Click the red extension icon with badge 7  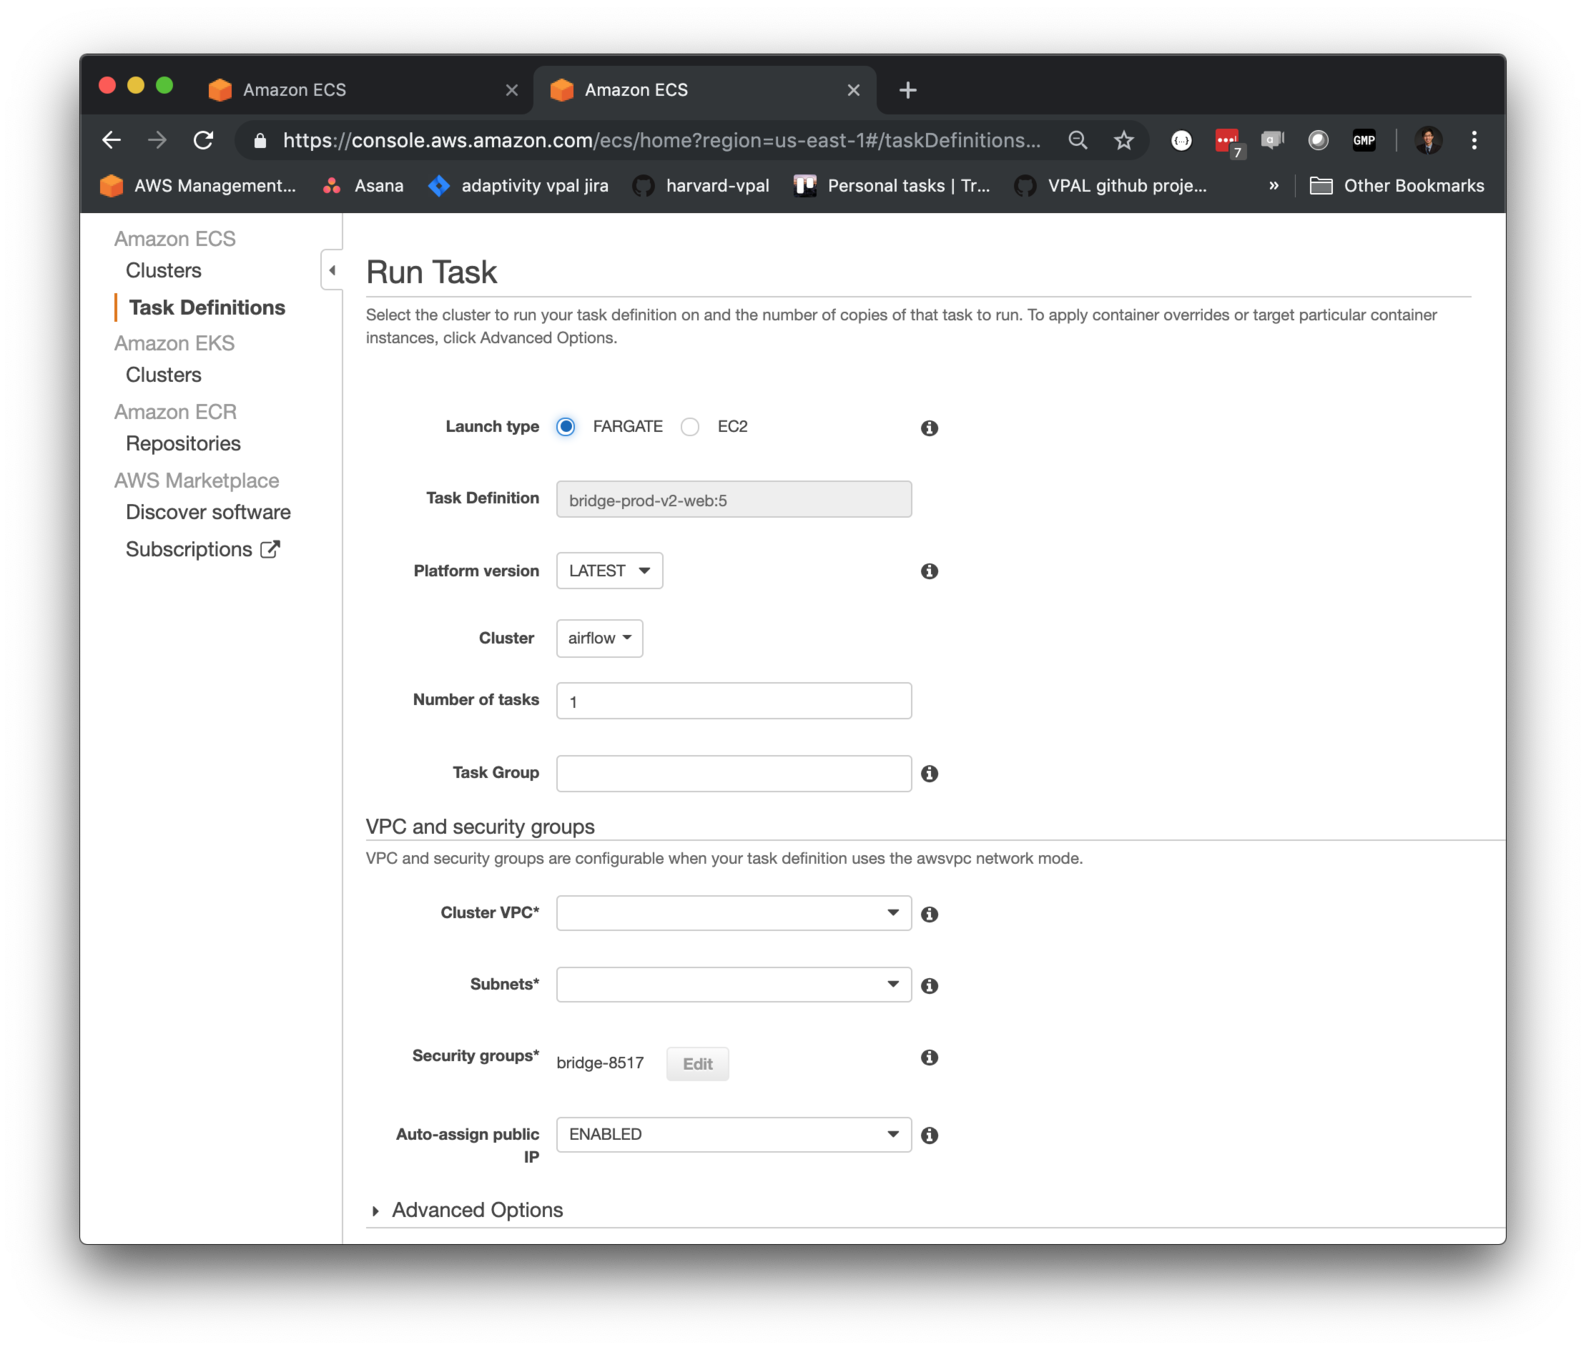[x=1228, y=142]
